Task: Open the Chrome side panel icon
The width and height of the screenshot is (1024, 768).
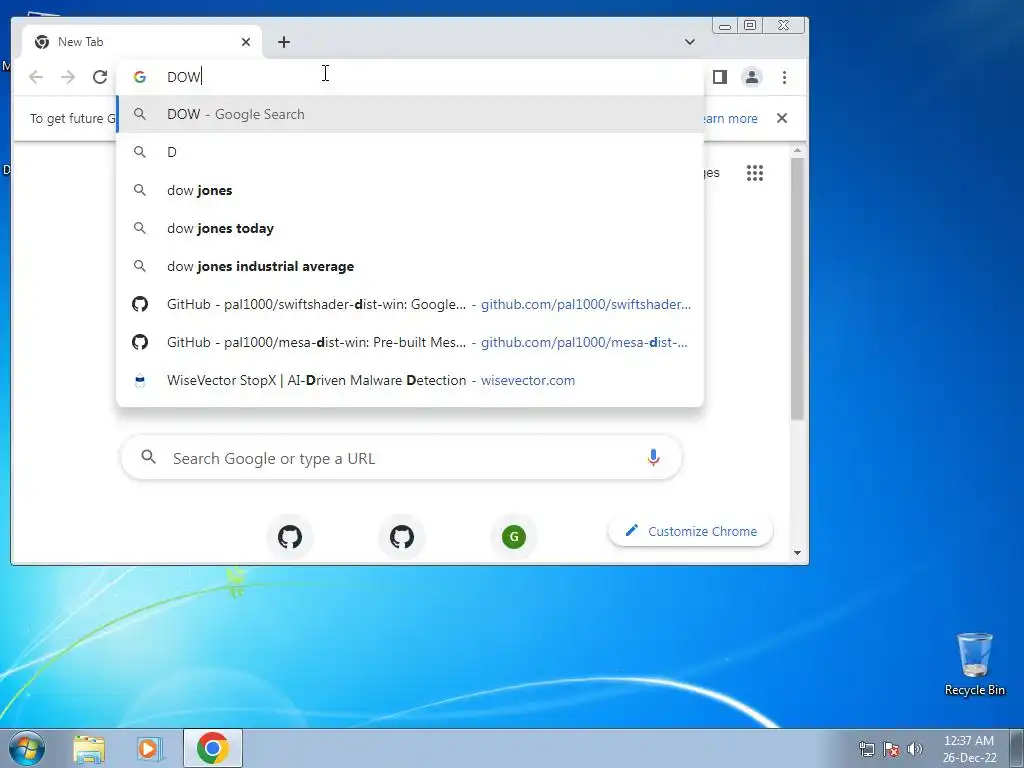Action: (x=720, y=77)
